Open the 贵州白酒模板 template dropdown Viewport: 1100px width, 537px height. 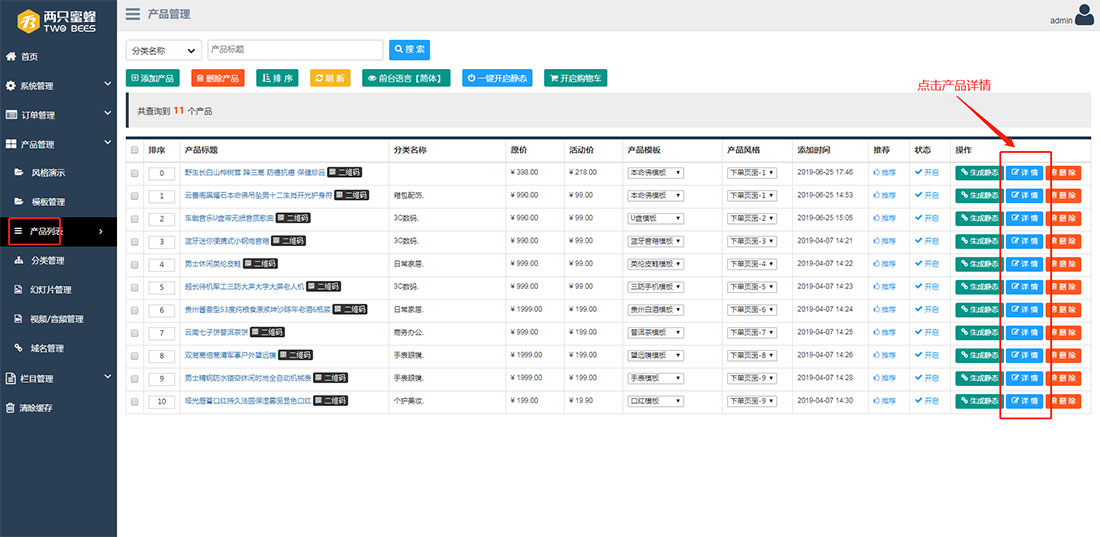(x=655, y=310)
